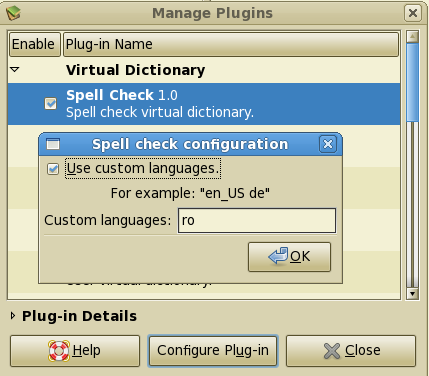
Task: Click the Close button at the bottom
Action: [351, 351]
